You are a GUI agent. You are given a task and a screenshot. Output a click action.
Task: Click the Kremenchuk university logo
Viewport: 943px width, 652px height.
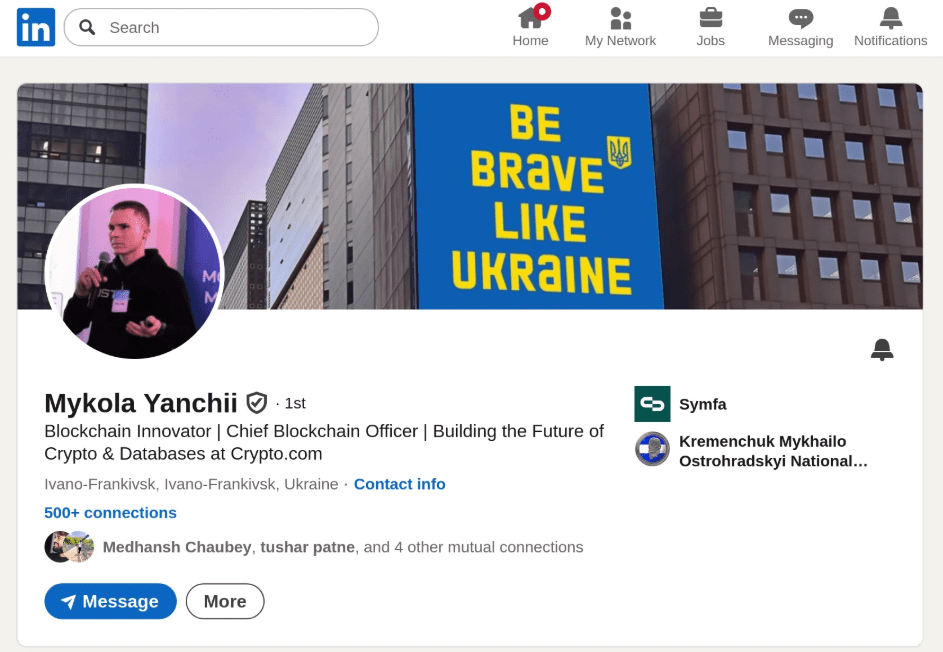(652, 450)
